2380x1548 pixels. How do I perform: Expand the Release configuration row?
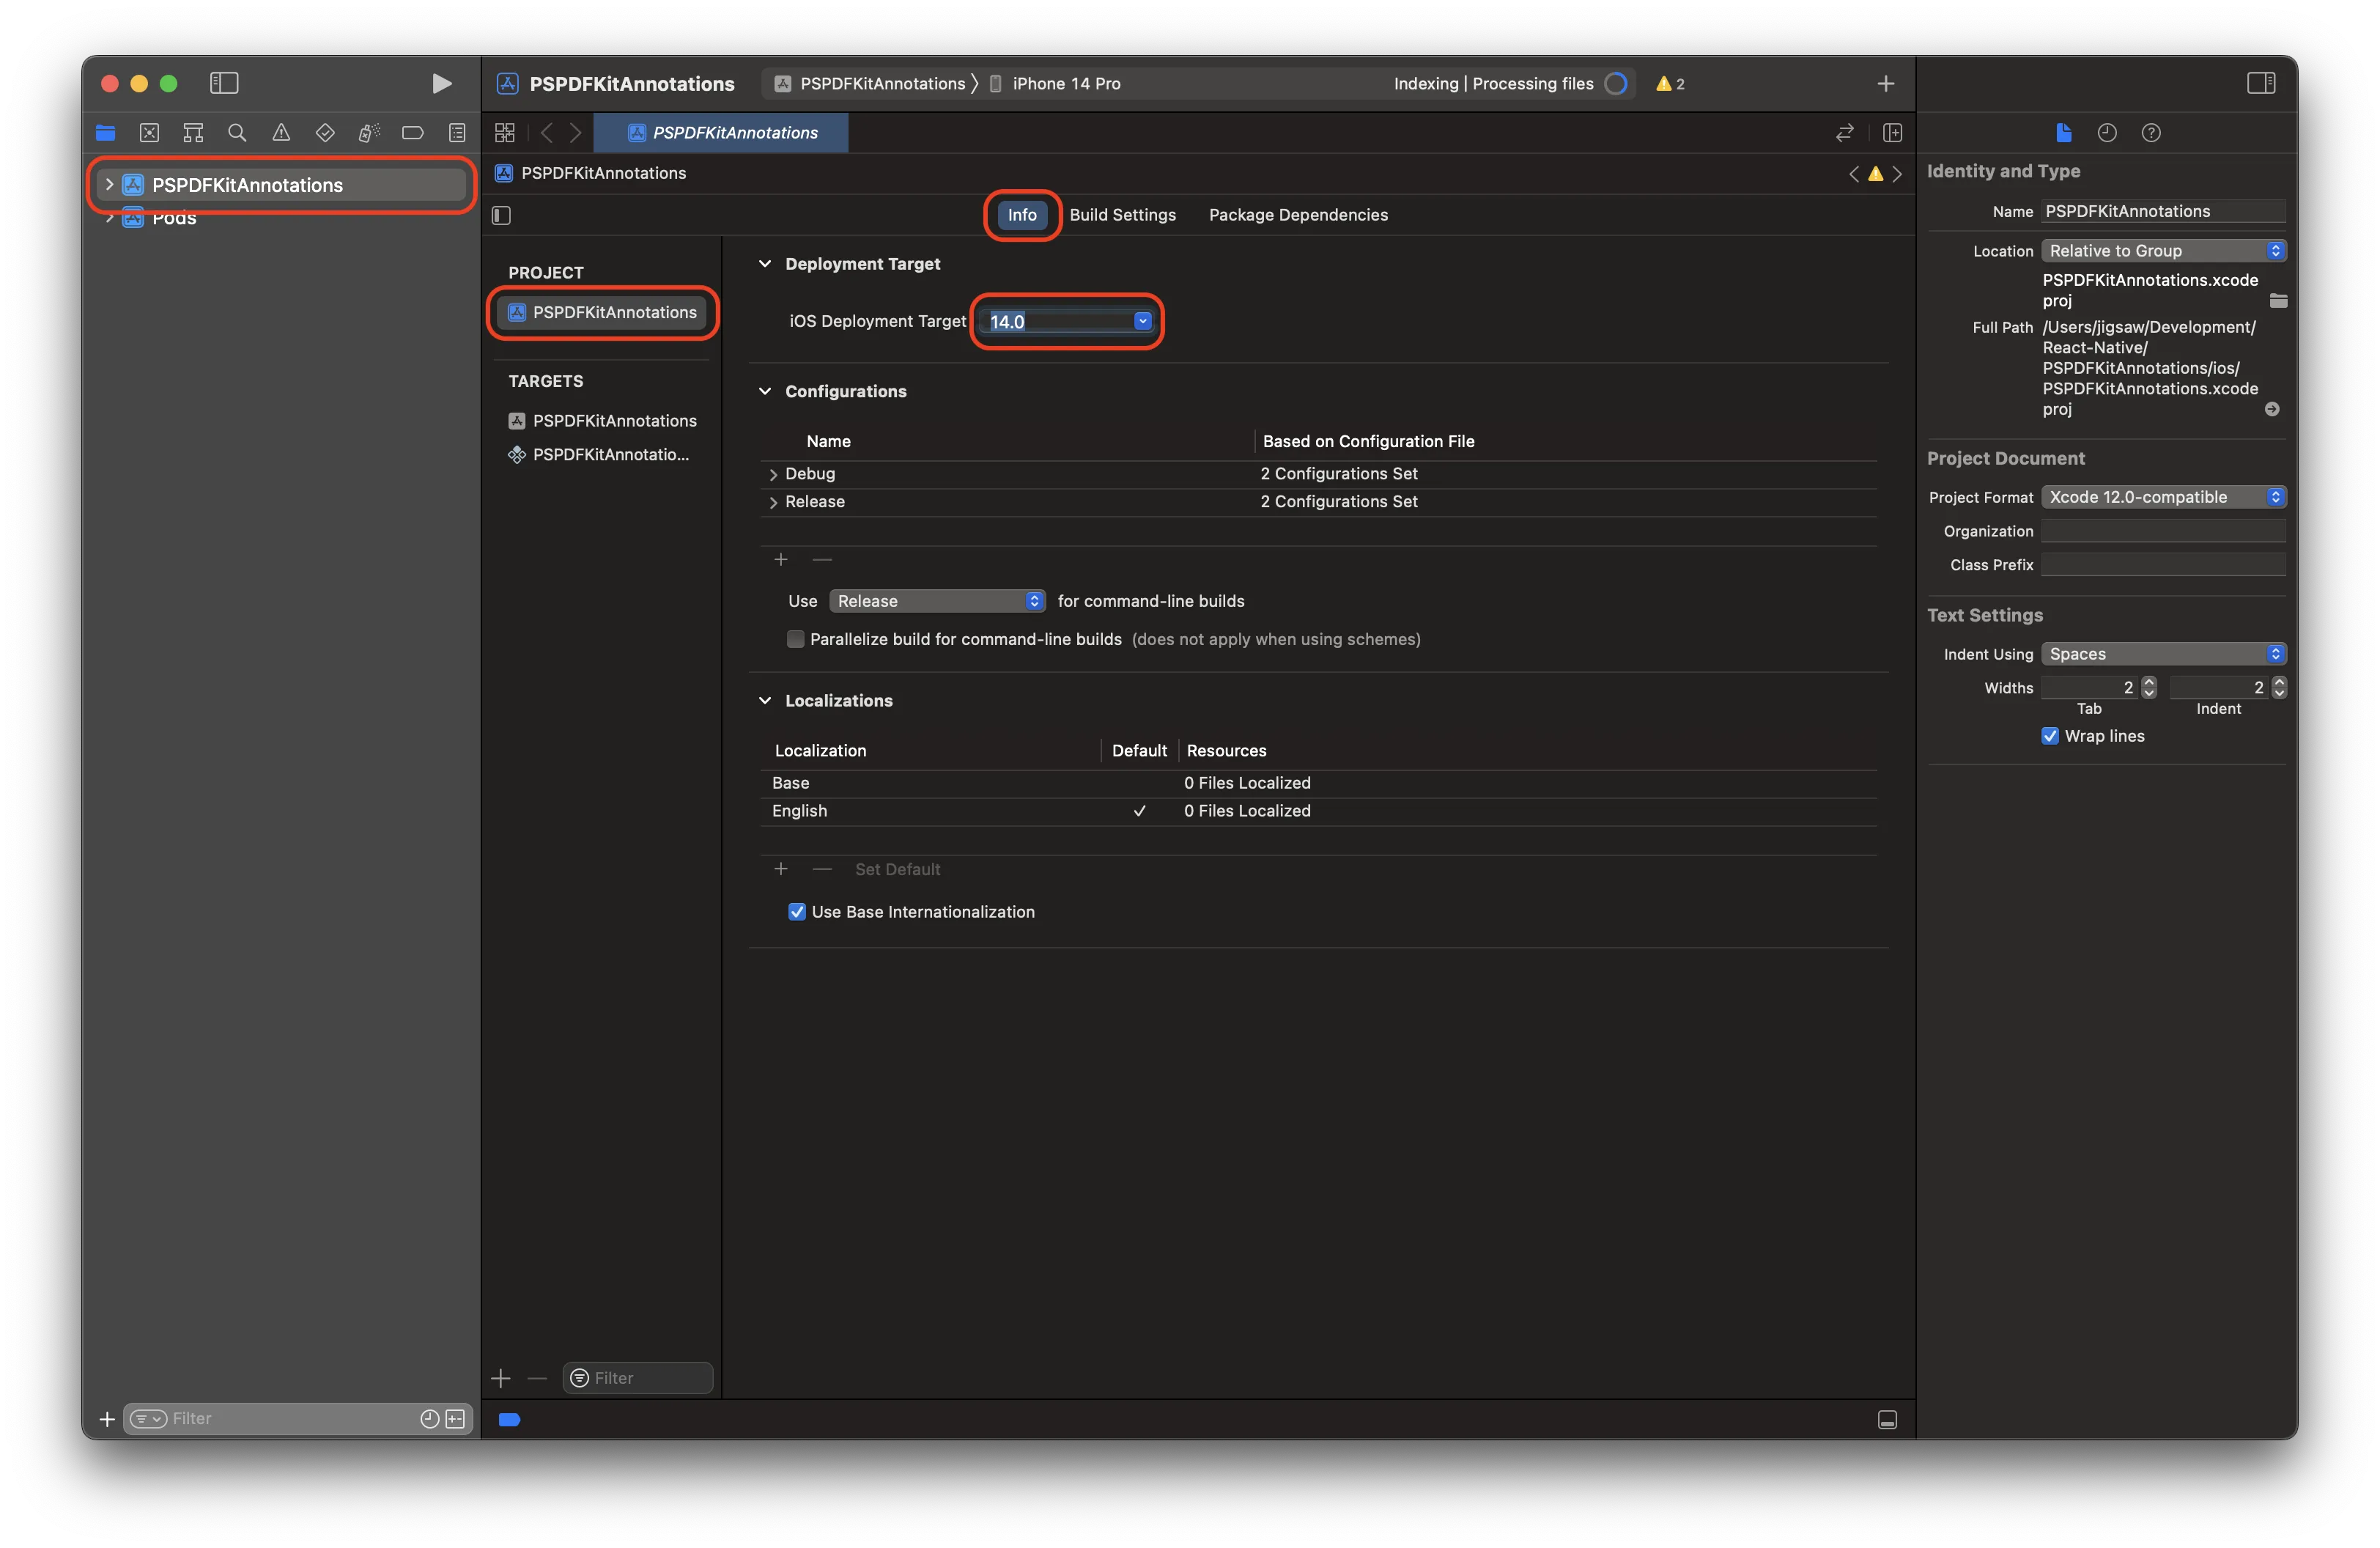pyautogui.click(x=773, y=501)
